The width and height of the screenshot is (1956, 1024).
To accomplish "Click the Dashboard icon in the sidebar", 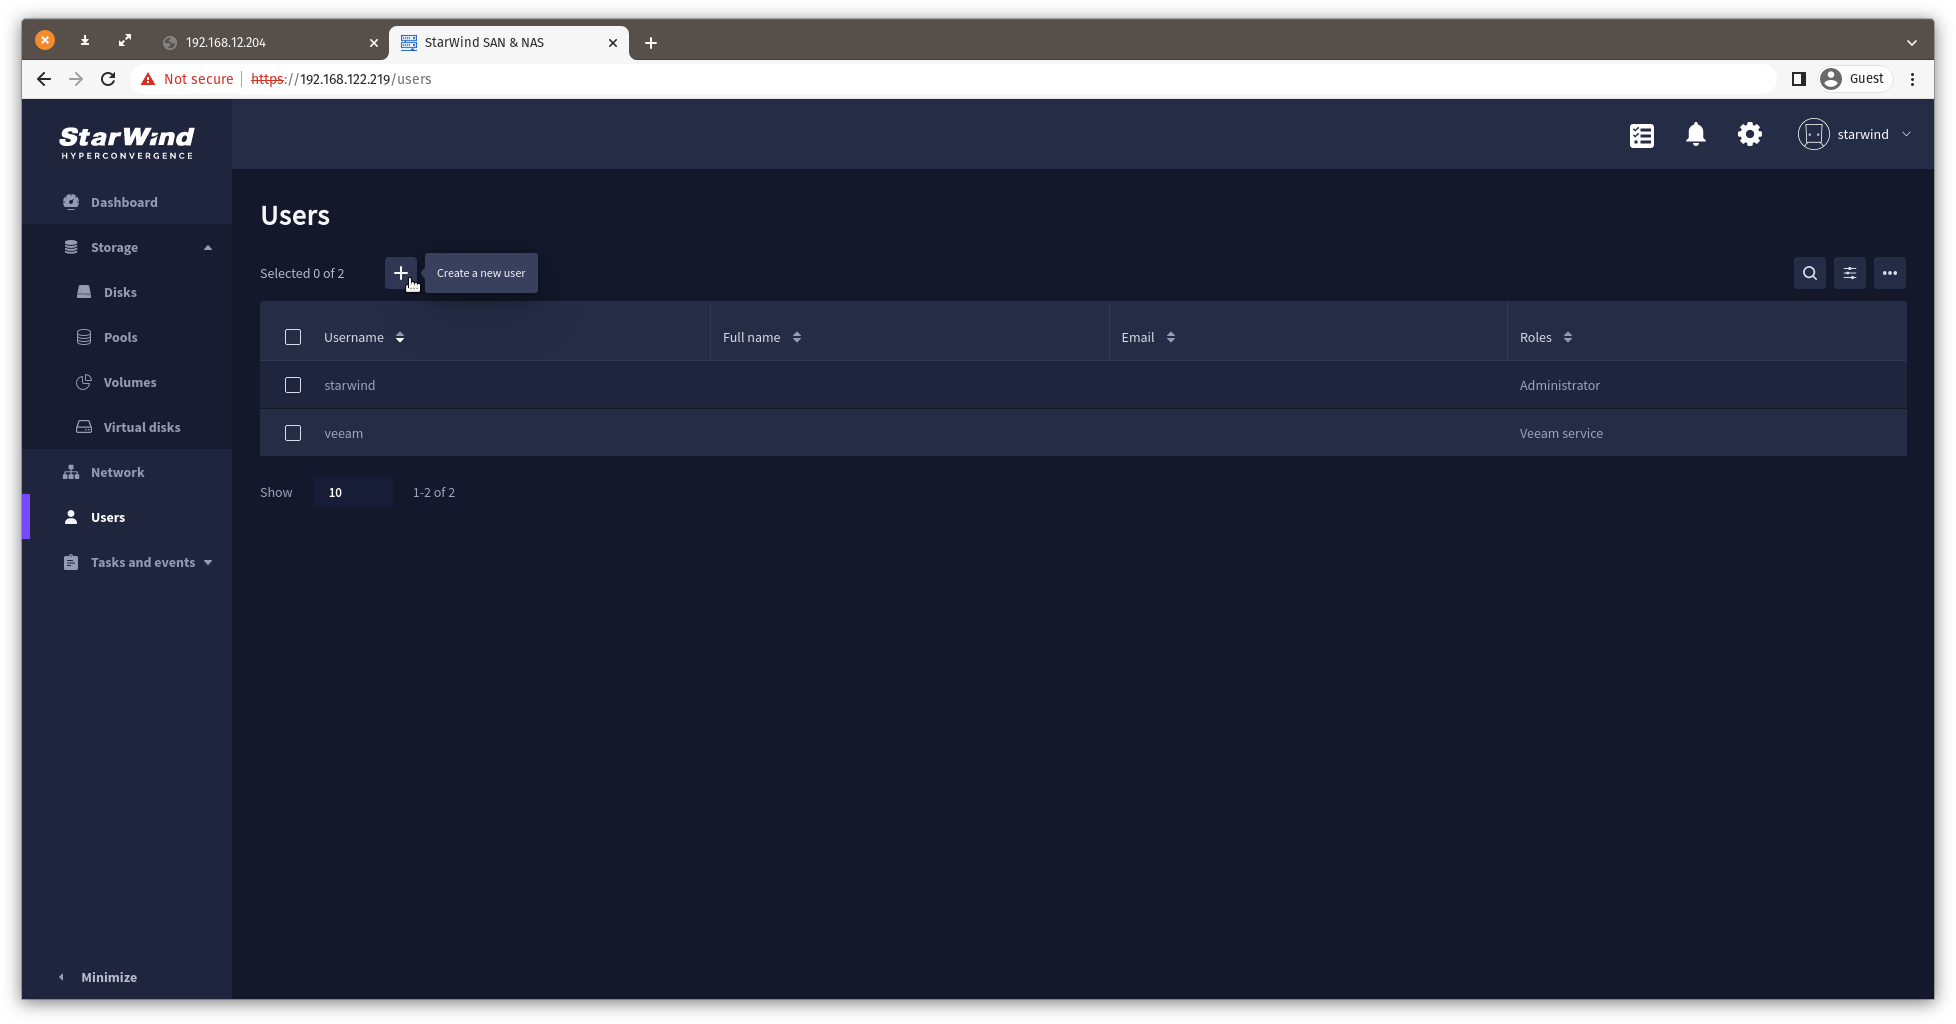I will [x=71, y=202].
